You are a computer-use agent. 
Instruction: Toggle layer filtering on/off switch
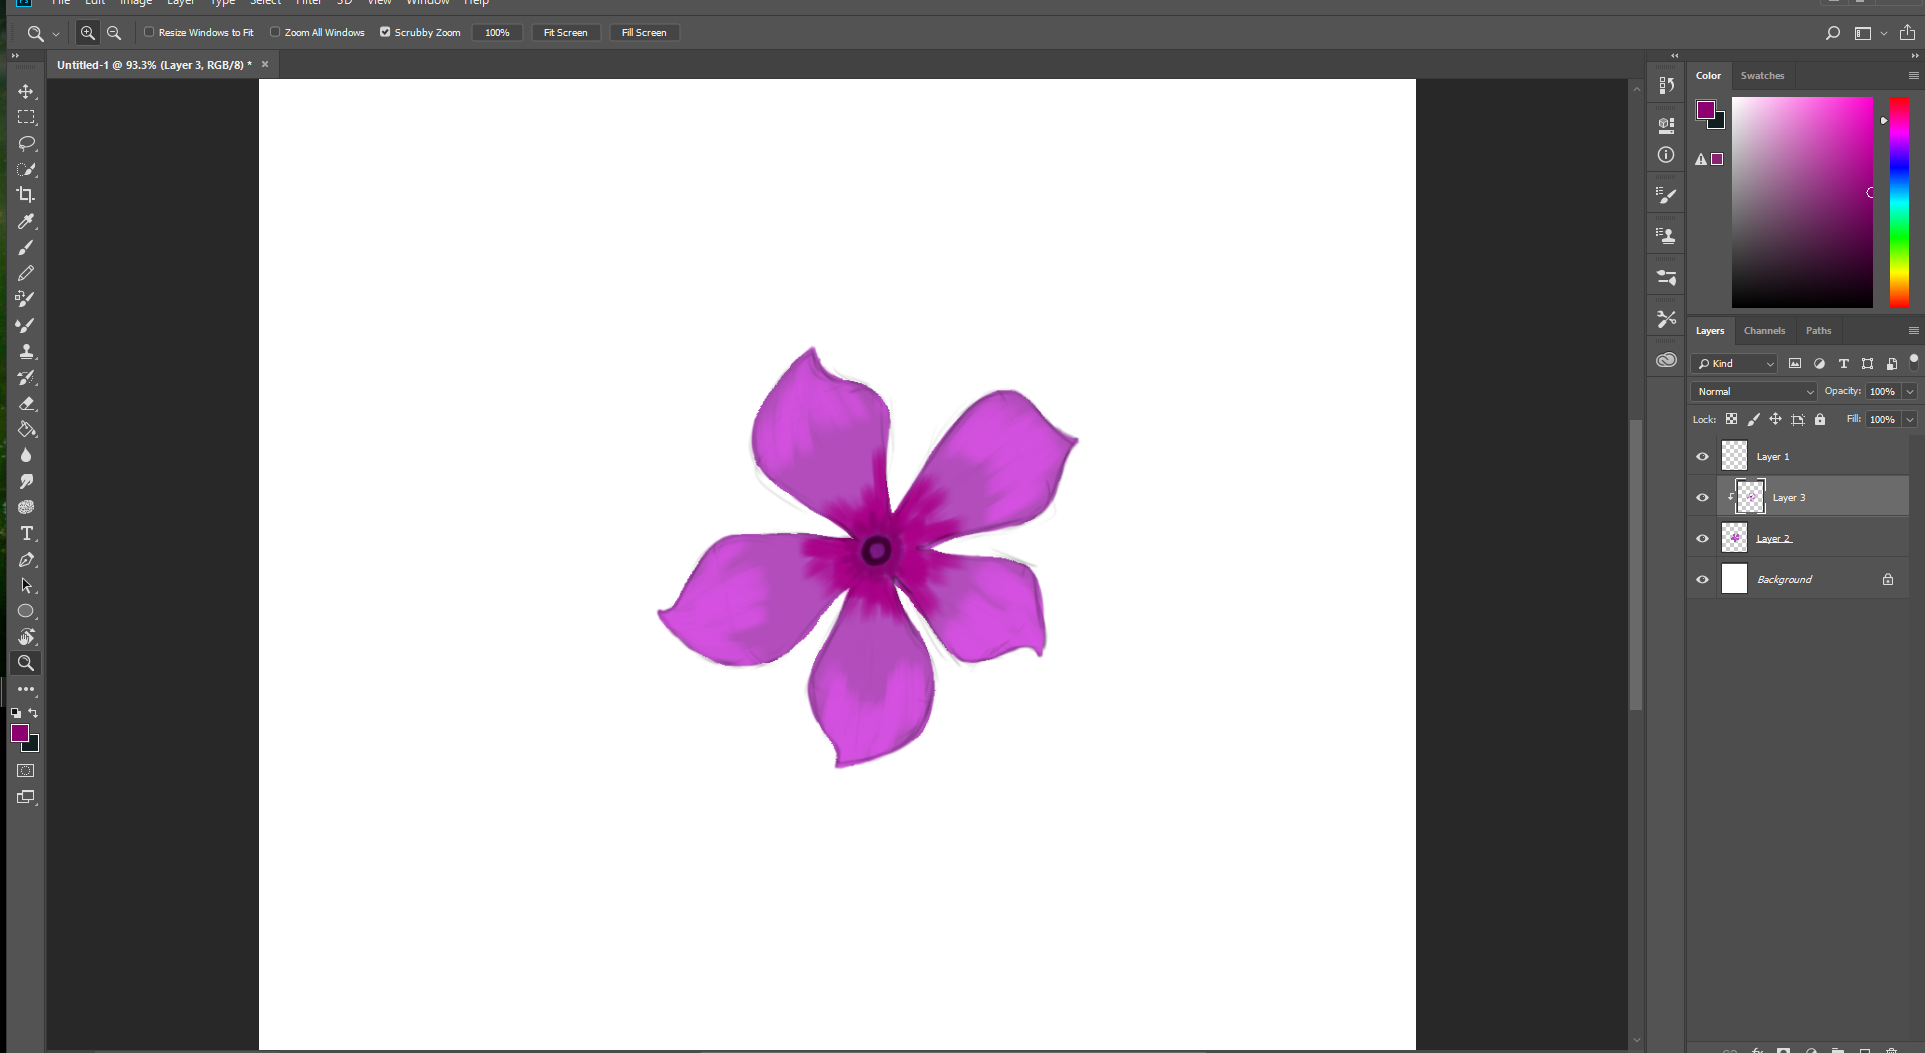click(x=1914, y=361)
